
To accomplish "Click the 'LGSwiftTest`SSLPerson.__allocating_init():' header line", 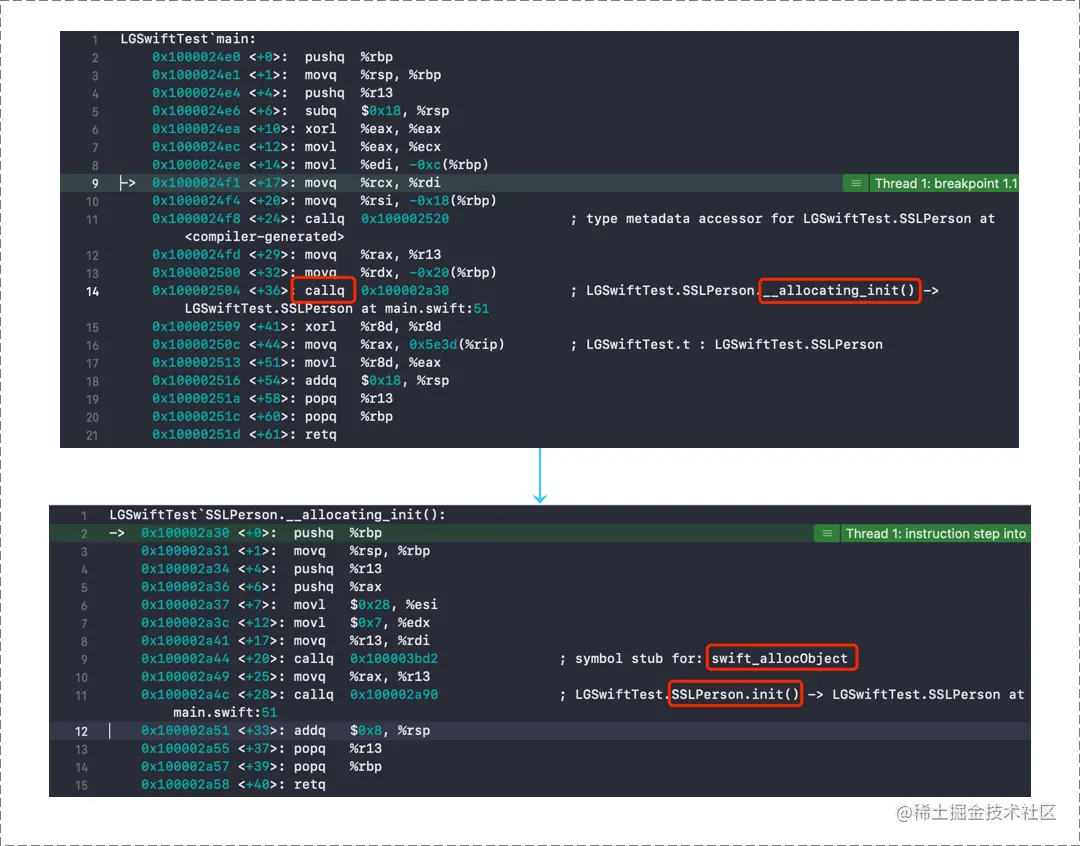I will pos(277,515).
